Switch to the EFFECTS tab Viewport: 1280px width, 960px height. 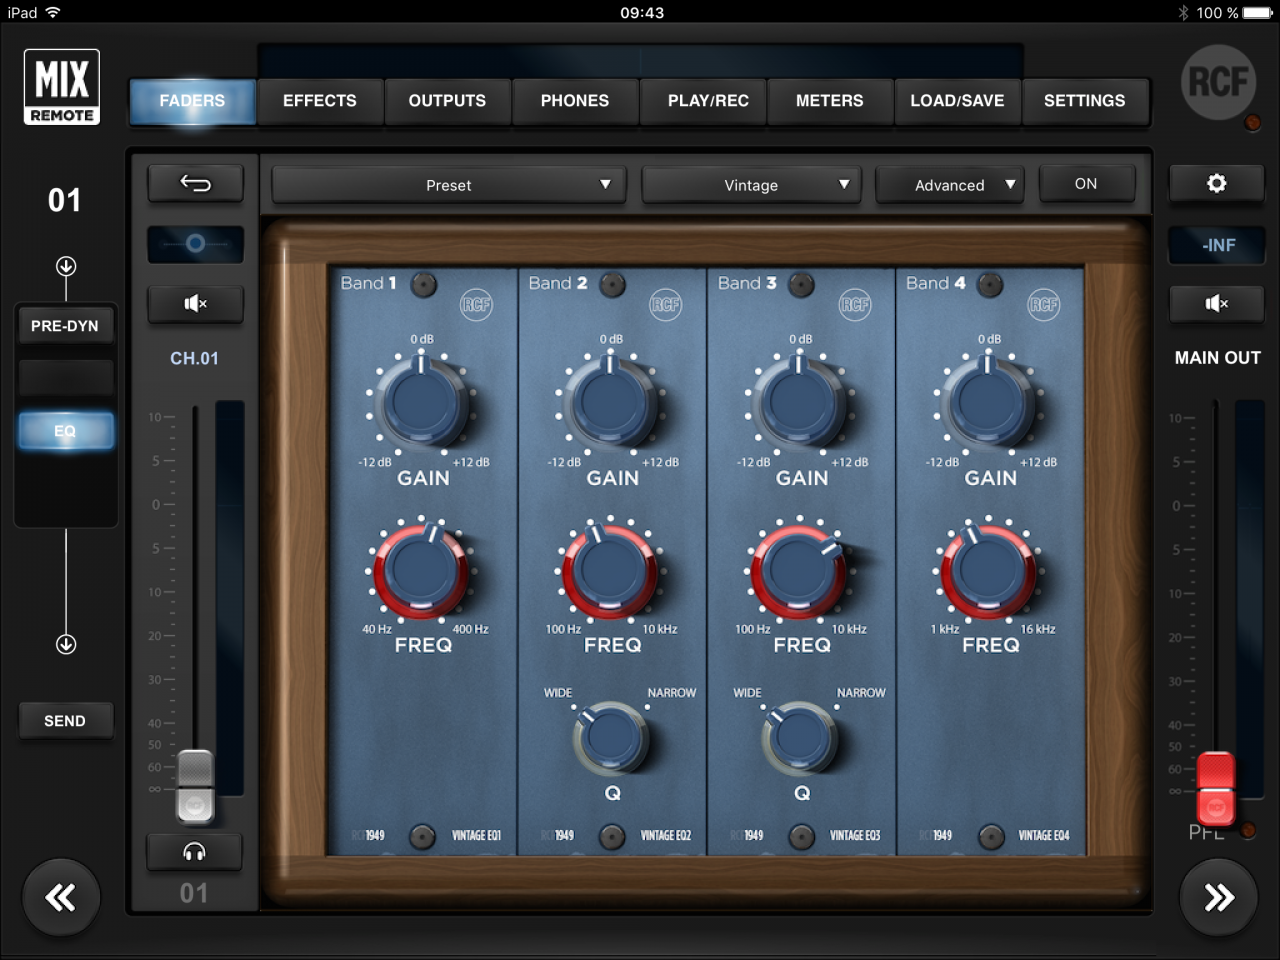pyautogui.click(x=320, y=101)
